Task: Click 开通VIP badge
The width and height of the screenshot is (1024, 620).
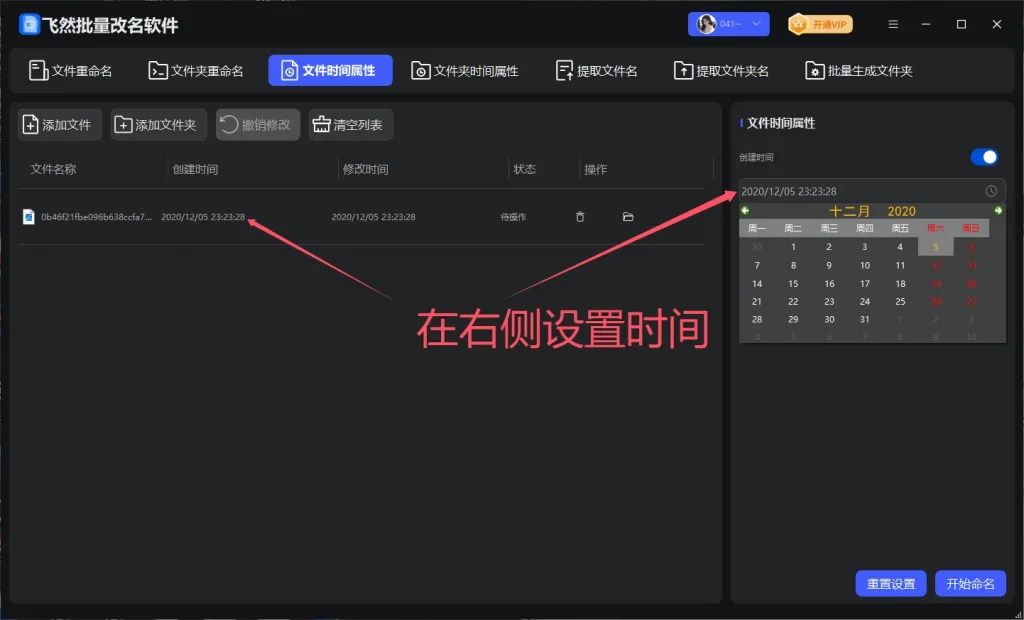Action: (820, 25)
